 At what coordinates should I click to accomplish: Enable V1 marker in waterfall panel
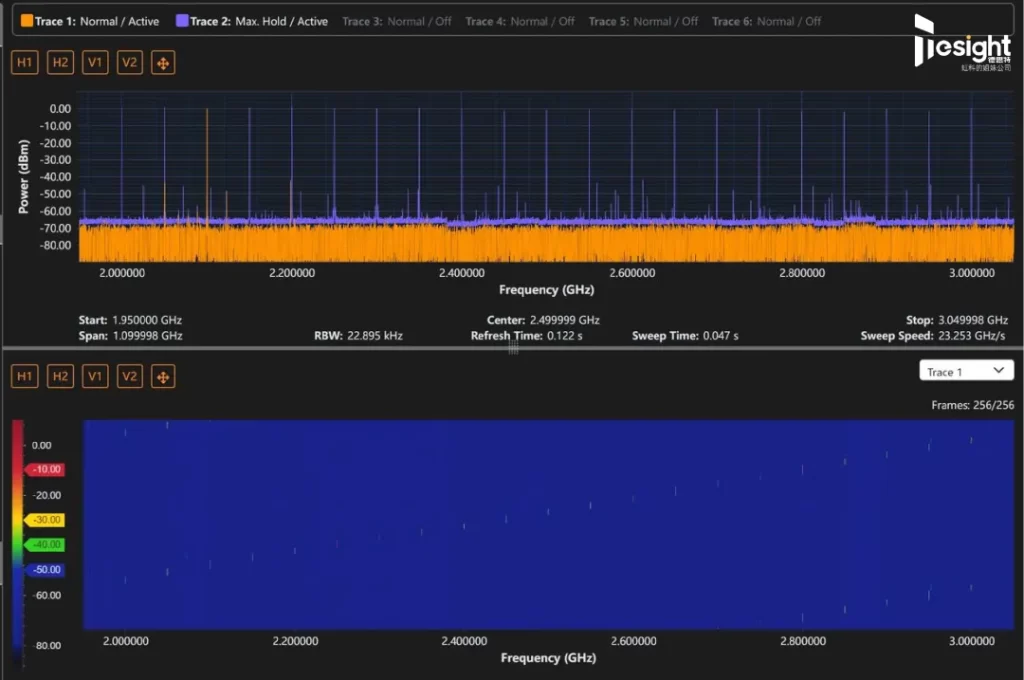95,376
